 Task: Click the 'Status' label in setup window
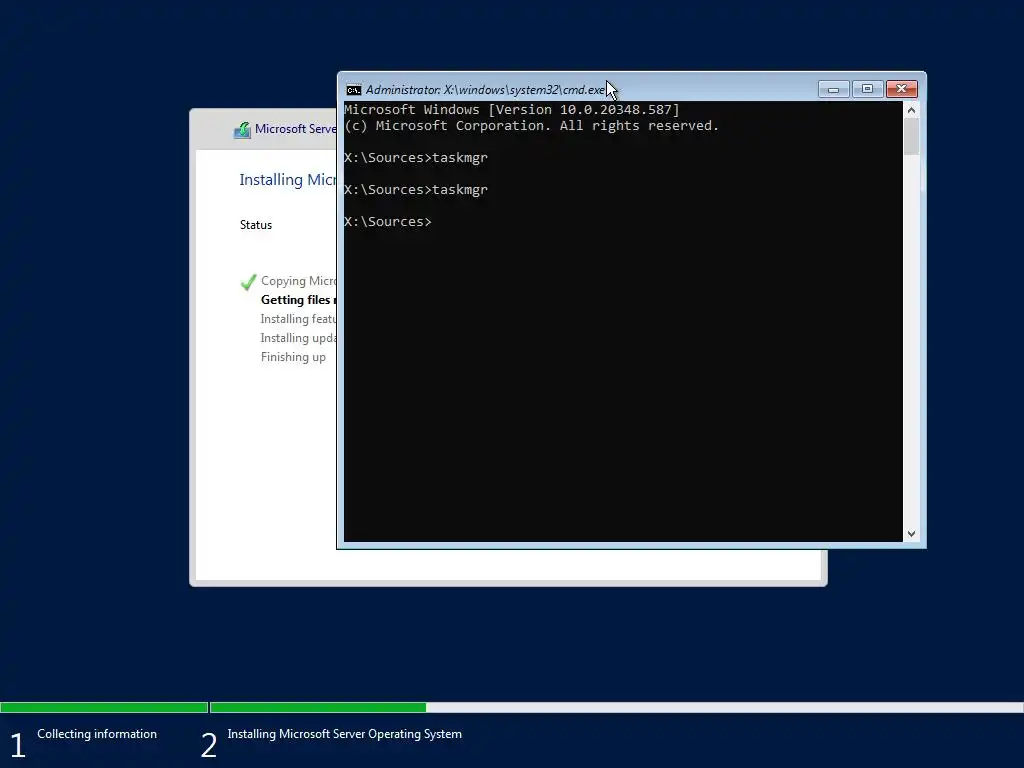(x=256, y=225)
